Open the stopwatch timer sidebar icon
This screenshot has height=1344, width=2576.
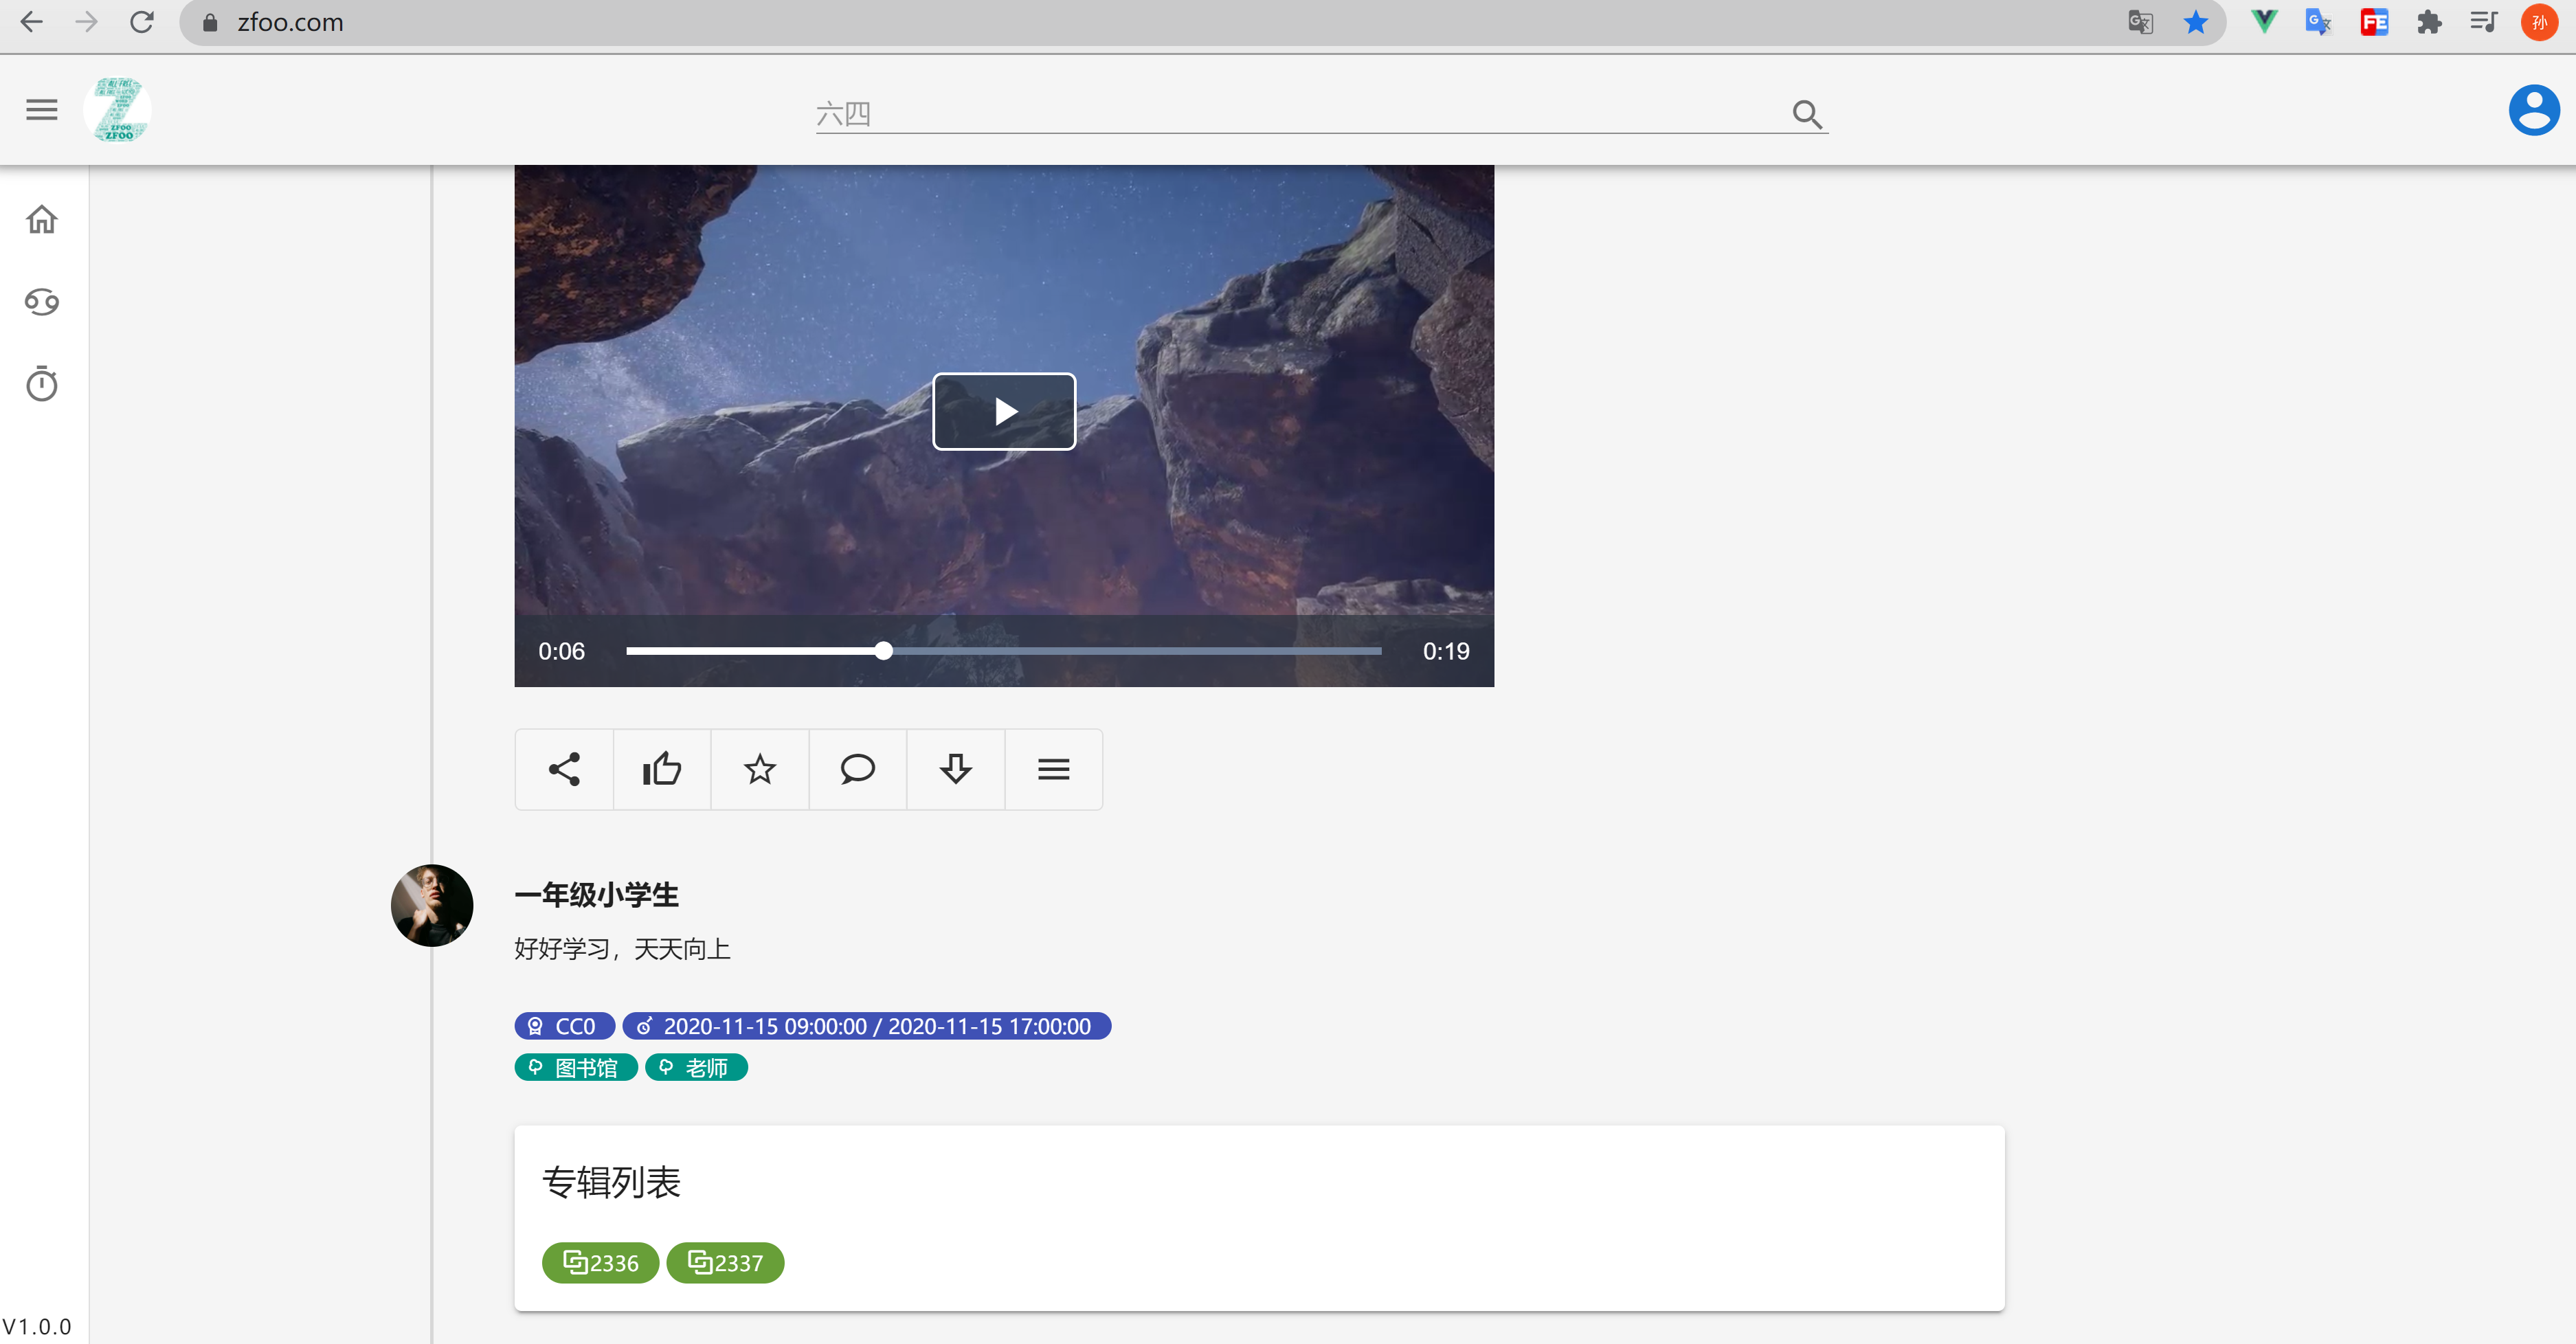click(42, 384)
